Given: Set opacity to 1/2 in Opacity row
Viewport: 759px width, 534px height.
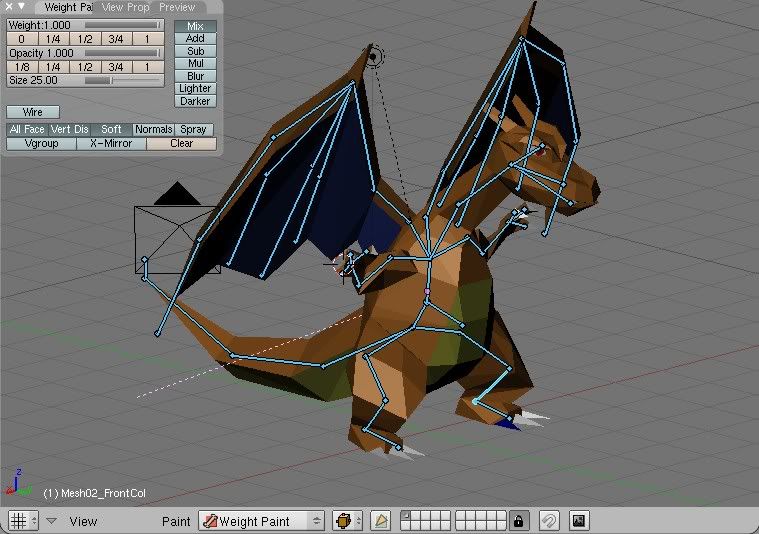Looking at the screenshot, I should click(85, 67).
